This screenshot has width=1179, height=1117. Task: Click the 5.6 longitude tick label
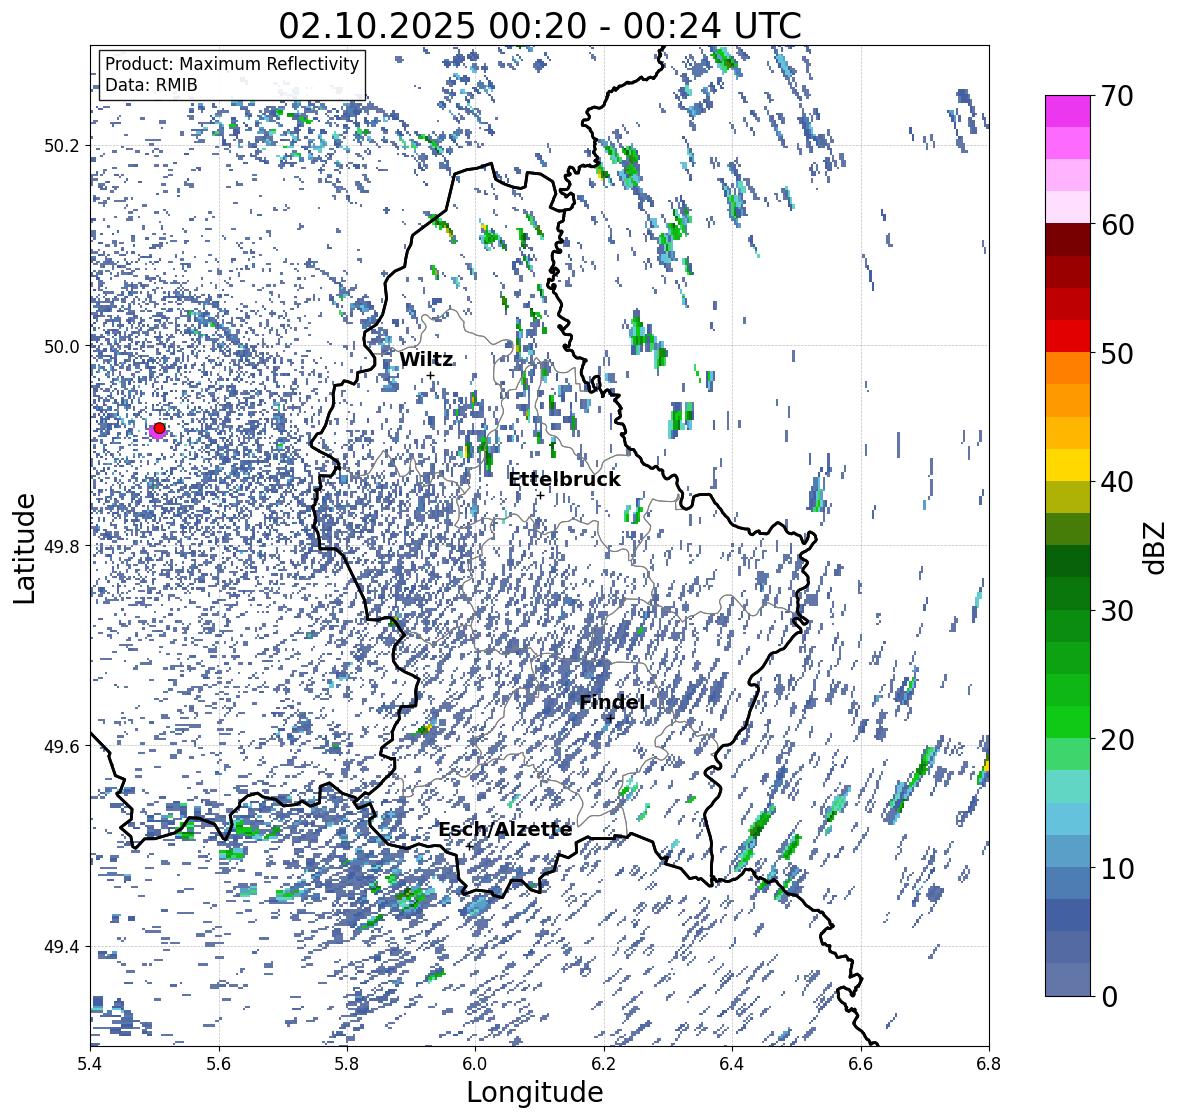point(218,1064)
